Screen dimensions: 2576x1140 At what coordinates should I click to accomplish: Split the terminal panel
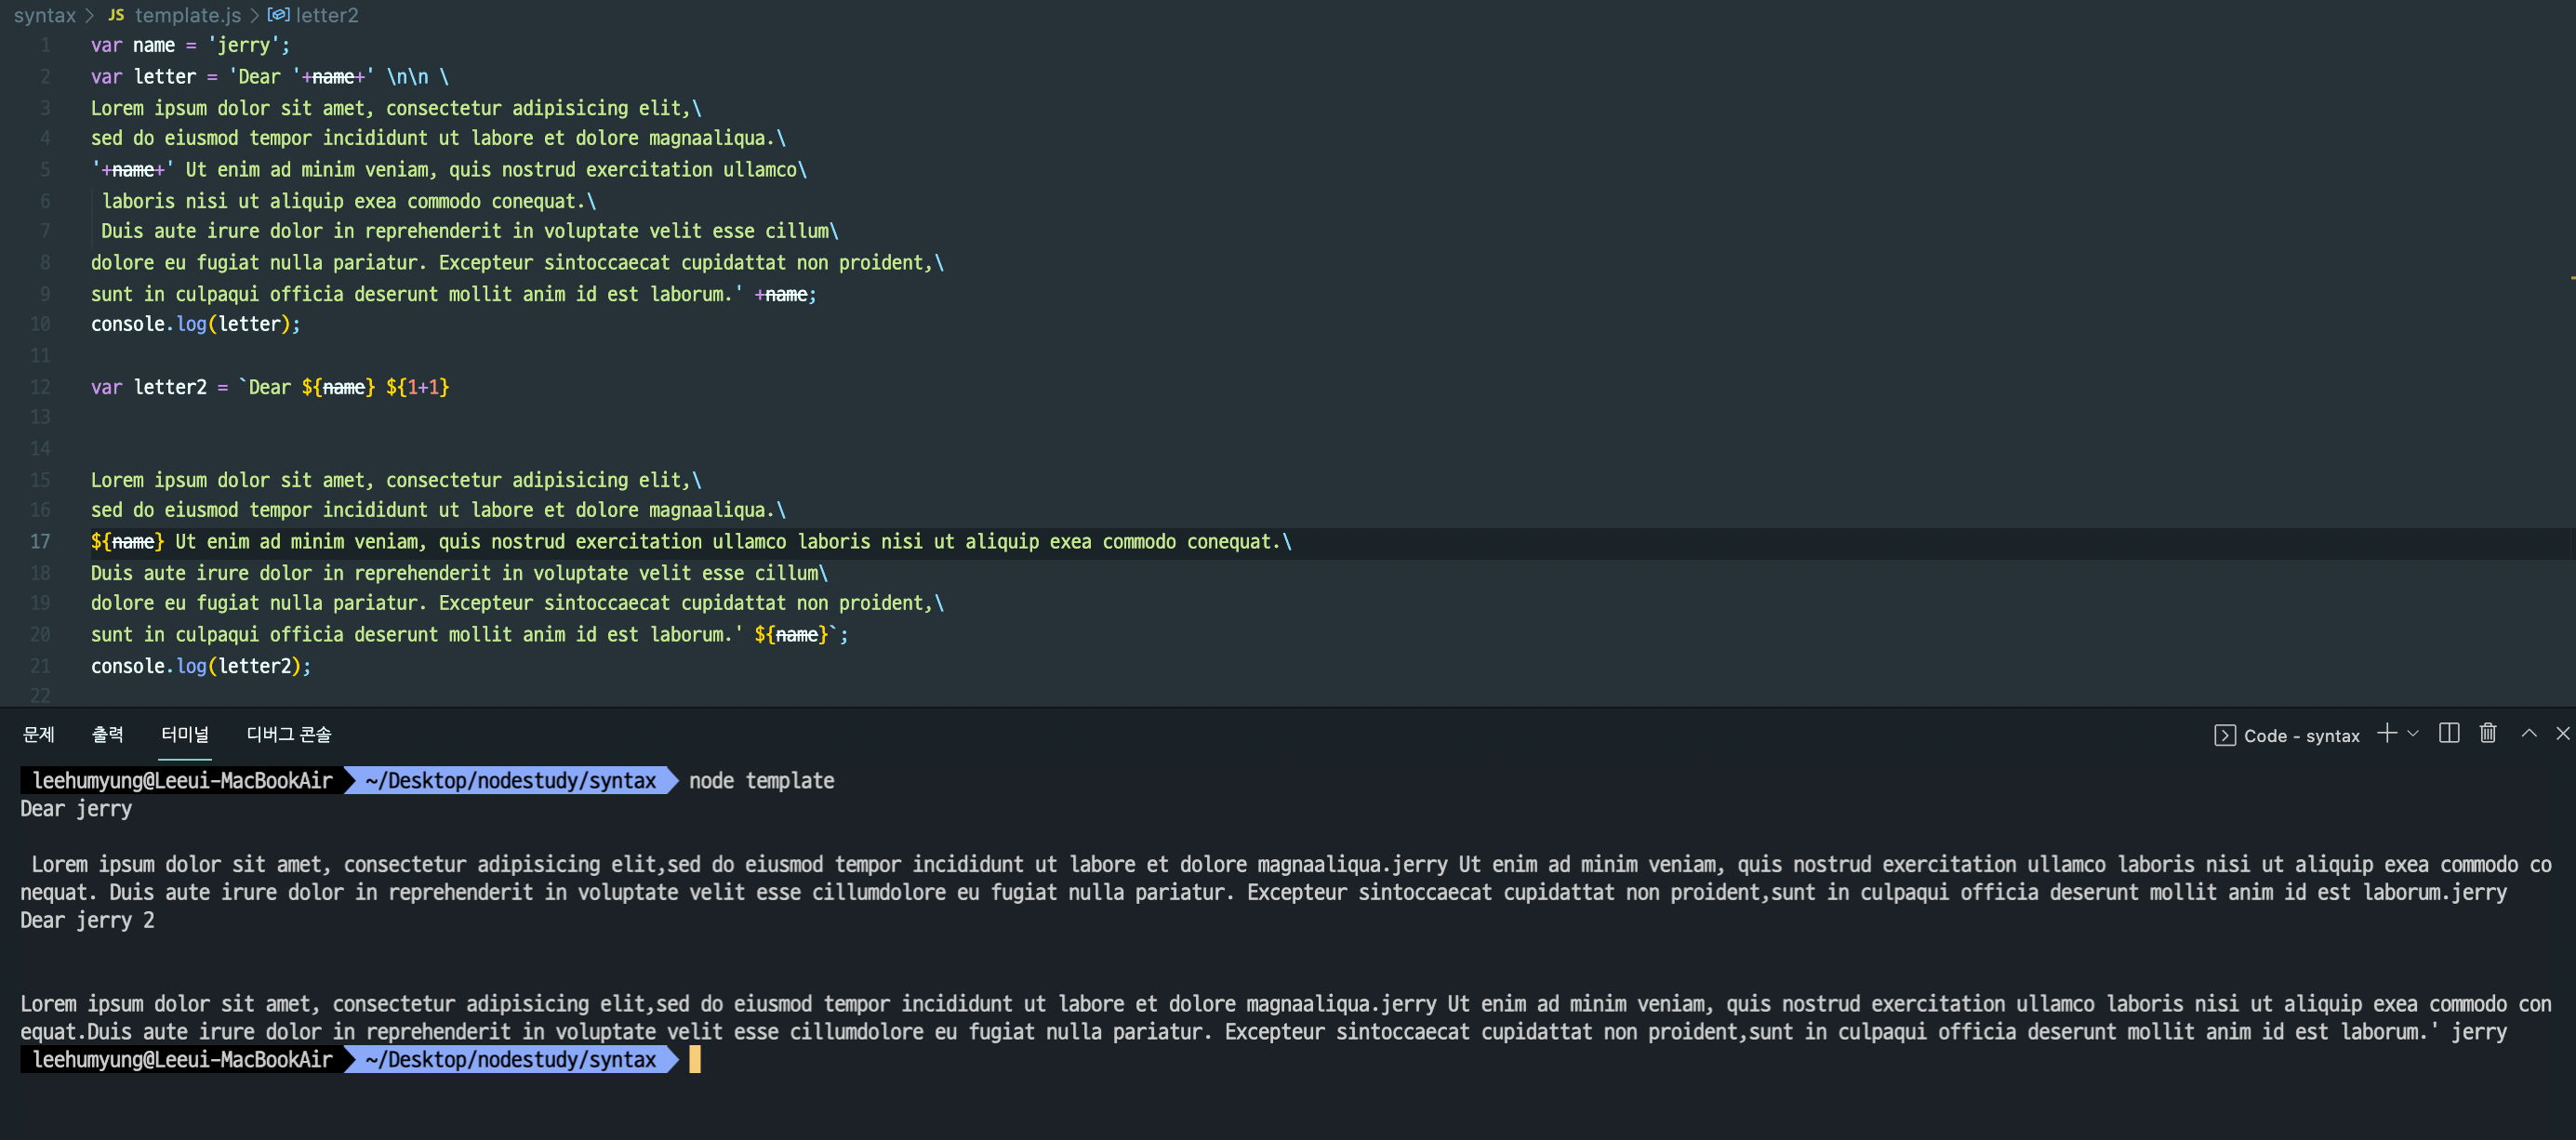coord(2449,734)
